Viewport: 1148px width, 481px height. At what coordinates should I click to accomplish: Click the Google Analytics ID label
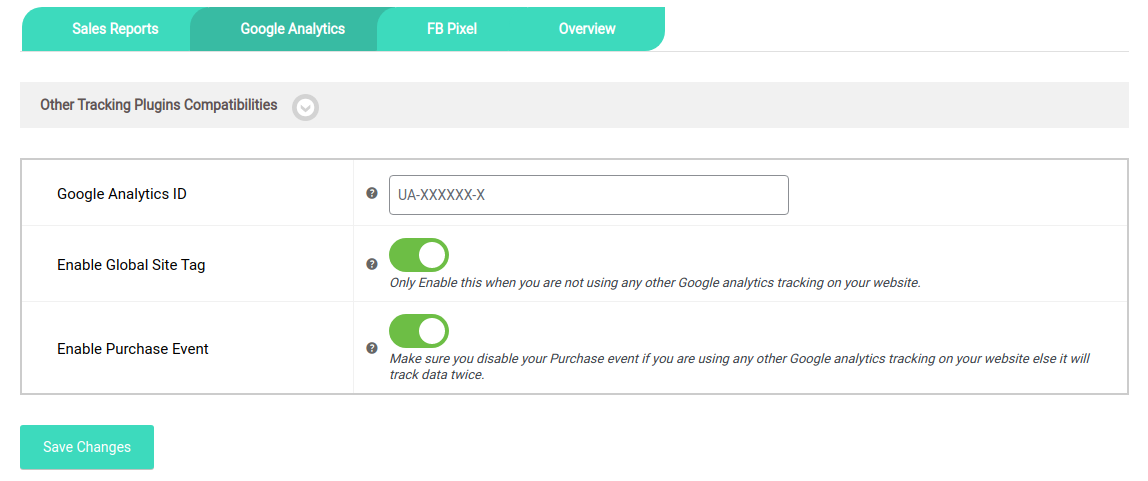[x=122, y=194]
